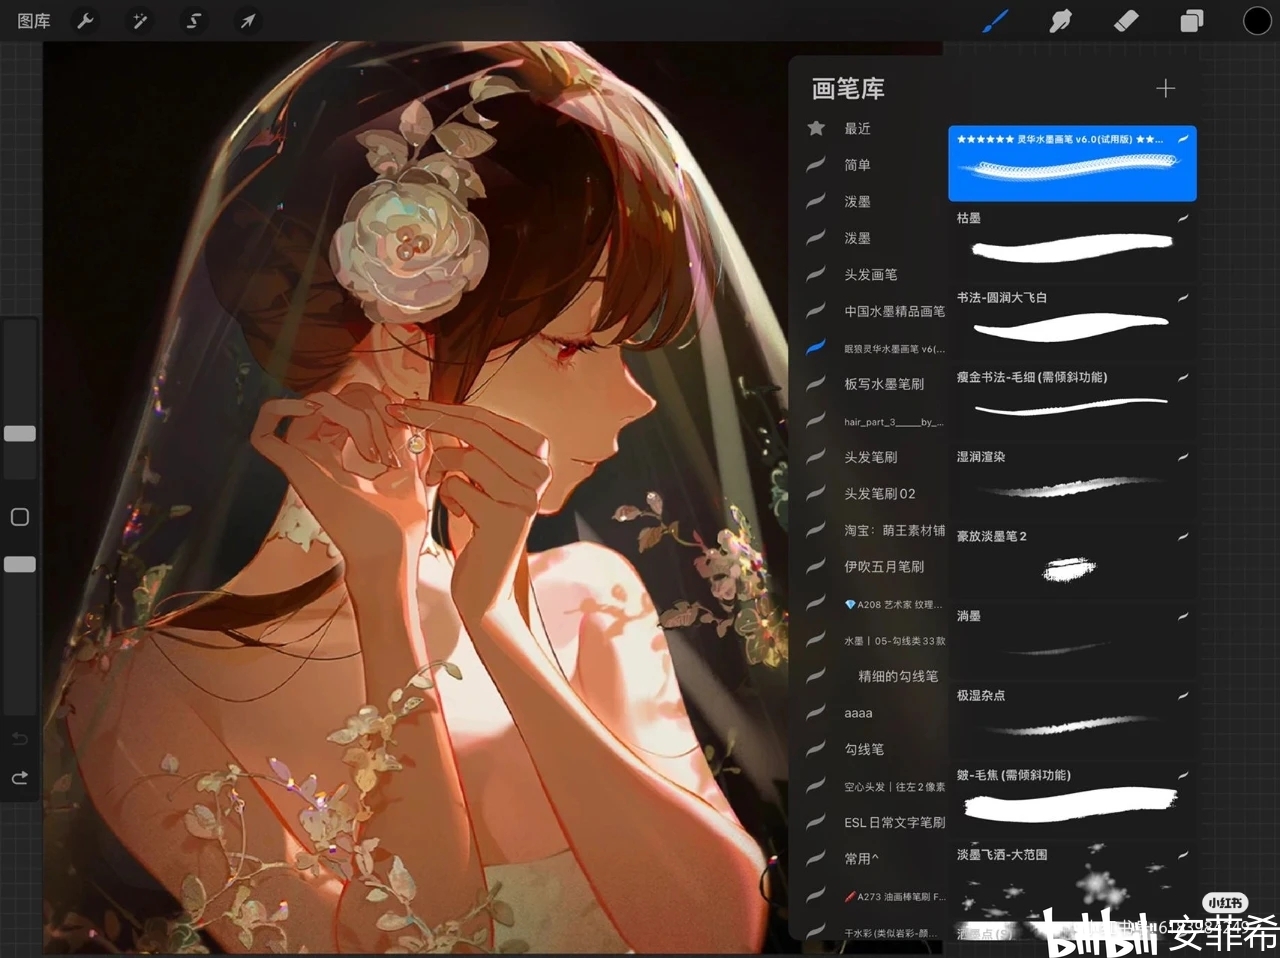Click the stroke icon on 枯墨 brush
This screenshot has height=958, width=1280.
point(1183,218)
